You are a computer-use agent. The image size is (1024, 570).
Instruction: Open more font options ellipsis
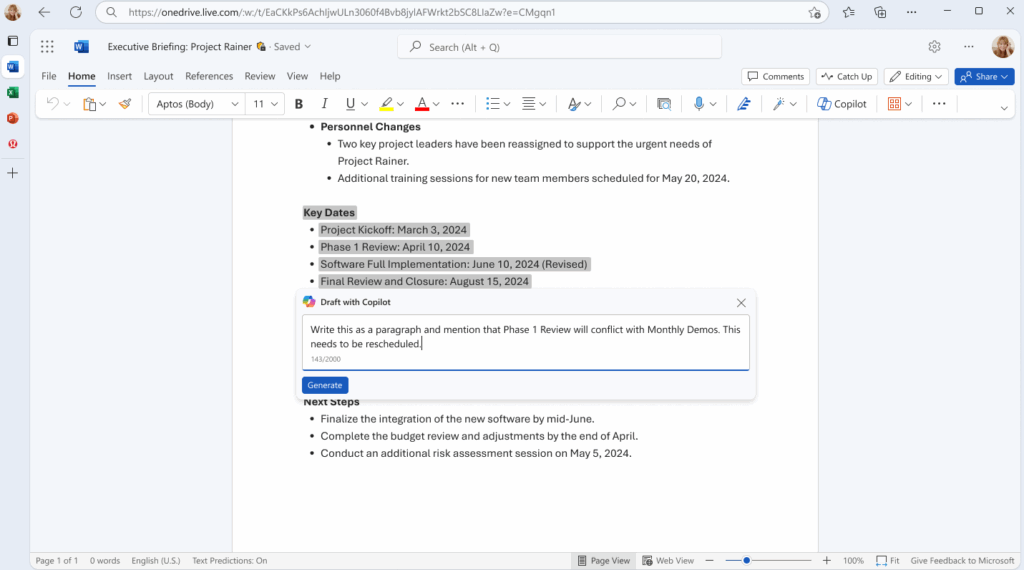click(x=458, y=104)
